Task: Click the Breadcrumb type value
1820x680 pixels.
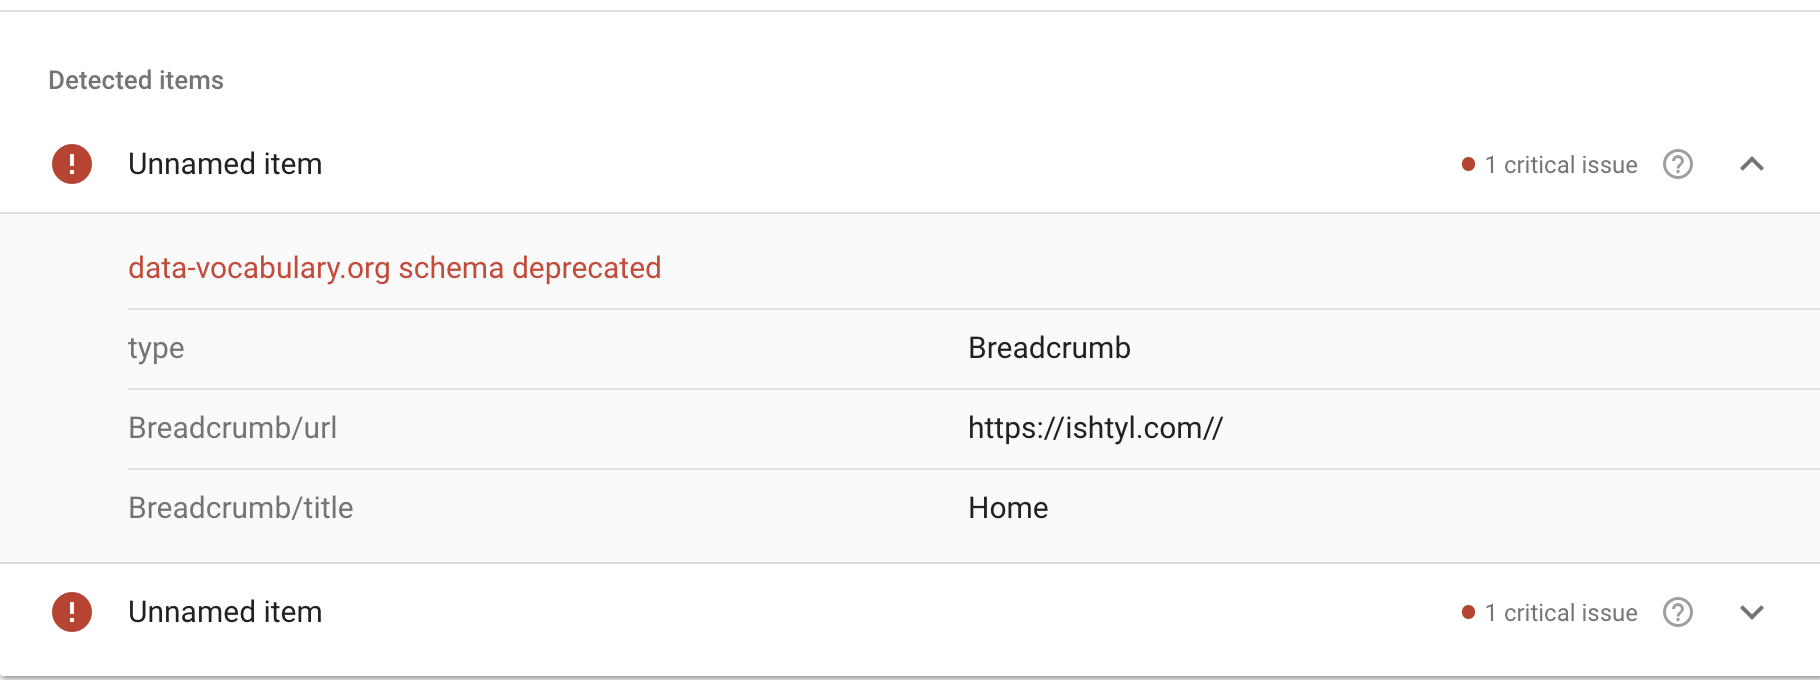Action: click(1049, 348)
